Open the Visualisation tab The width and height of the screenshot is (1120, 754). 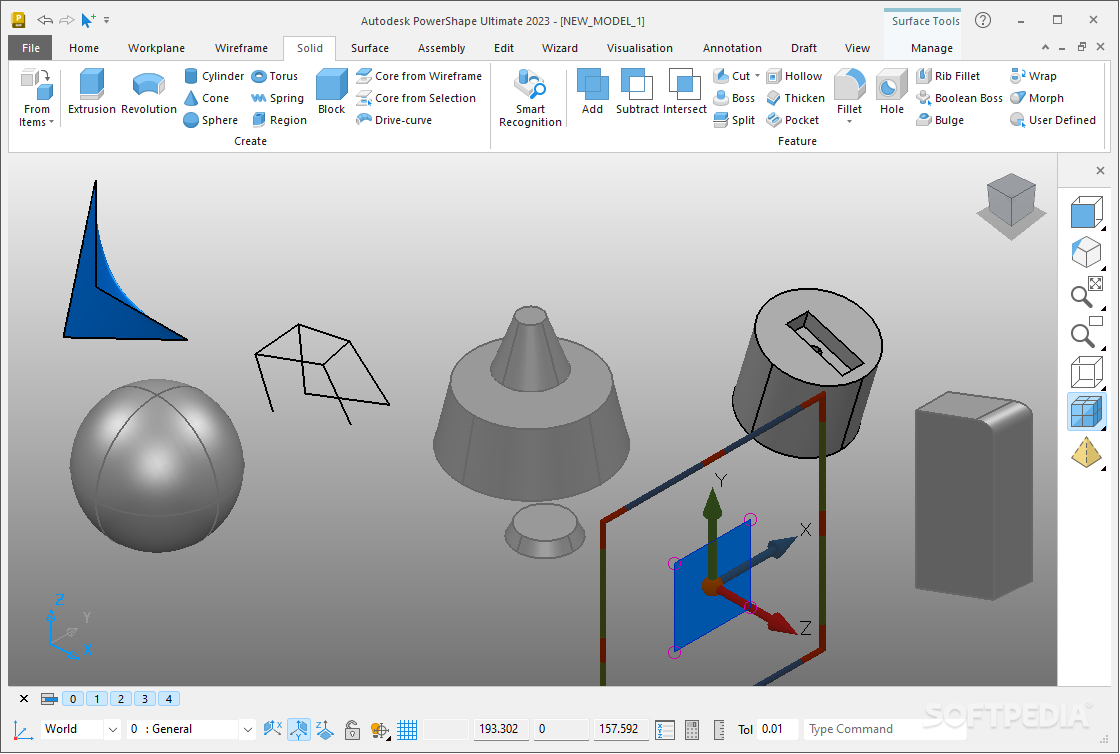coord(639,48)
